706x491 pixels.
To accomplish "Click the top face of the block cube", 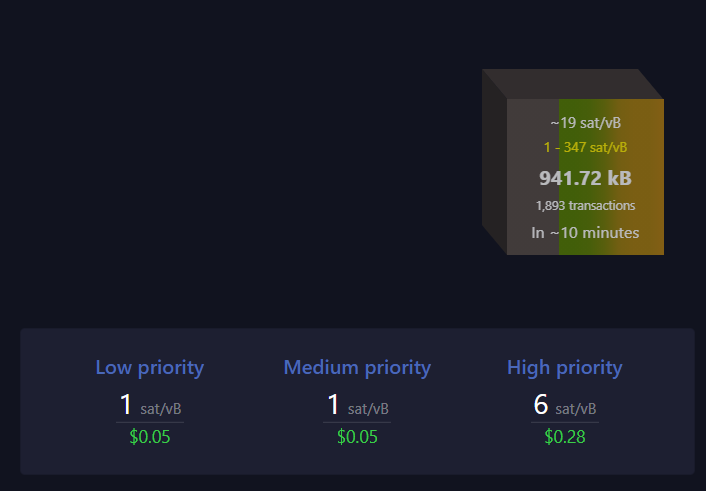I will pyautogui.click(x=573, y=84).
